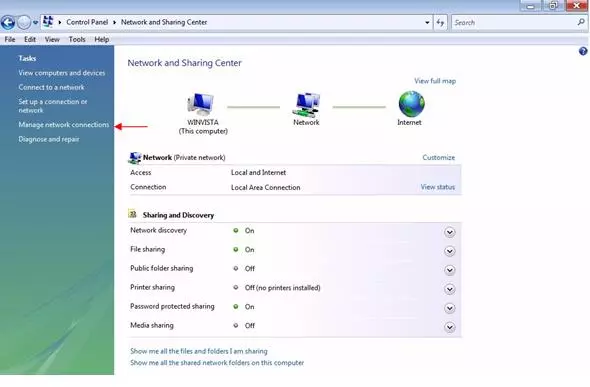Select Network and Sharing Center breadcrumb
This screenshot has height=387, width=590.
164,22
